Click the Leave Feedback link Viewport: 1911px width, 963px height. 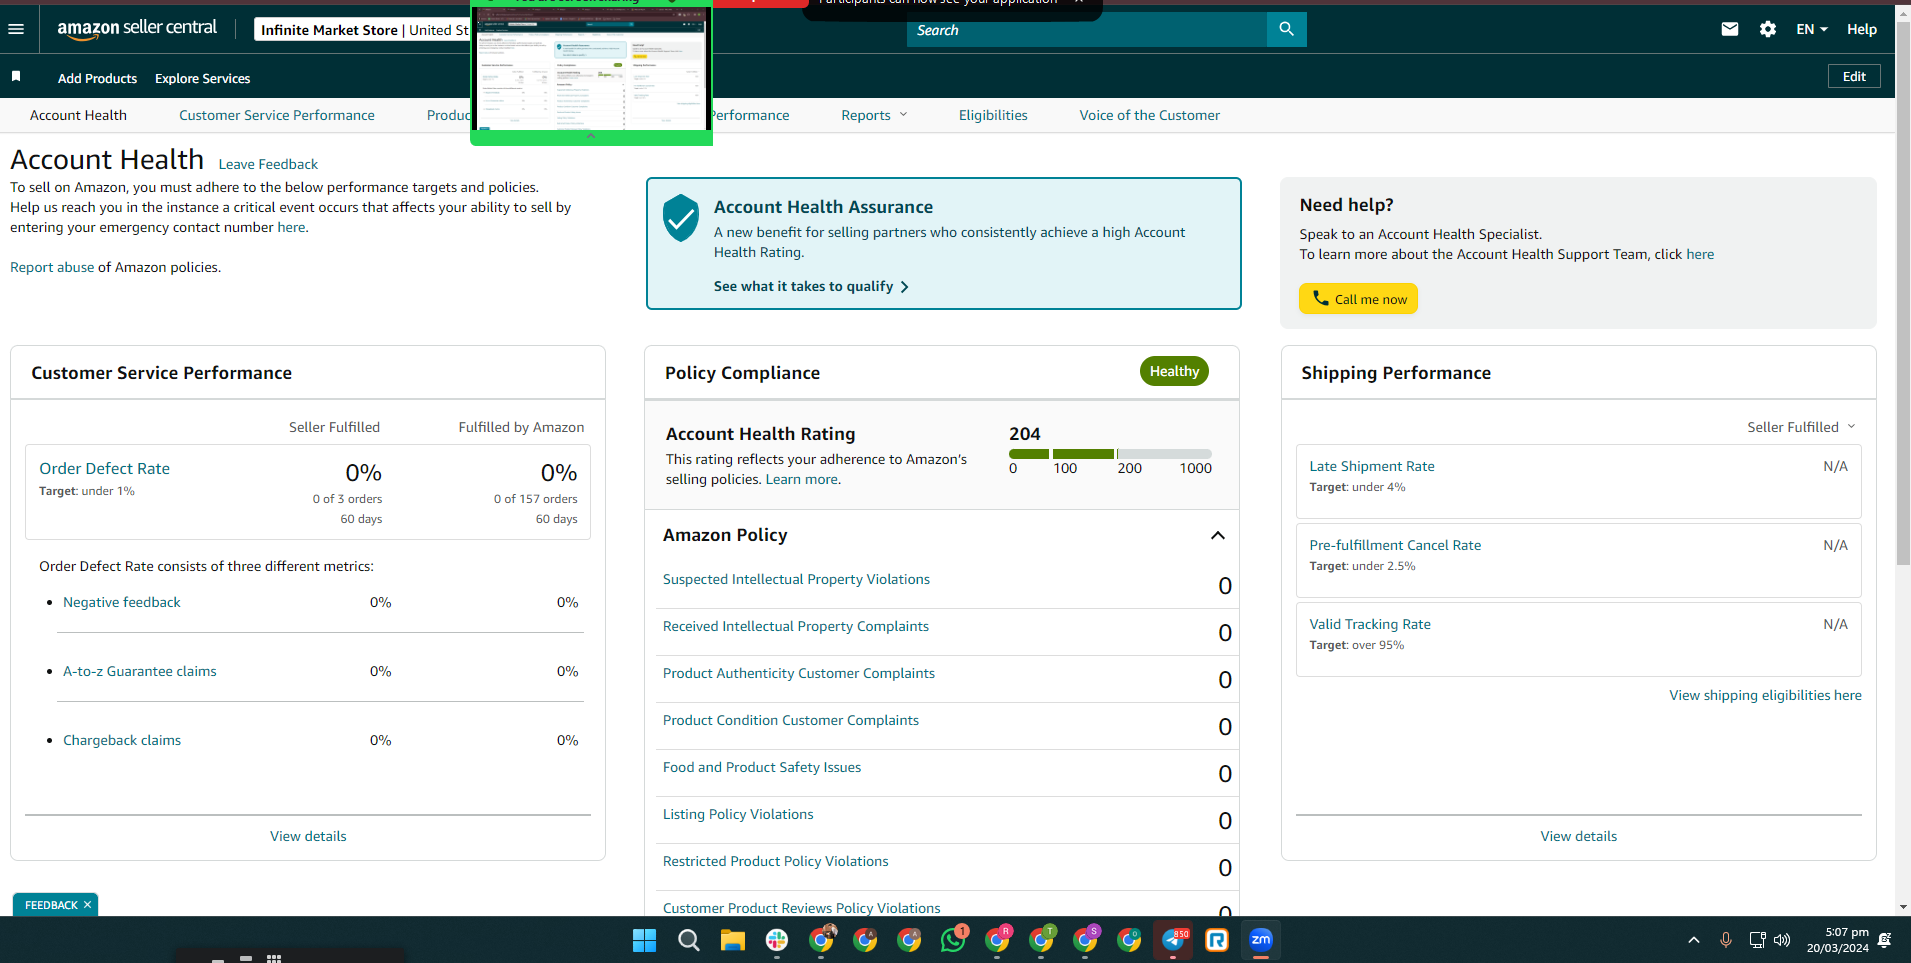tap(268, 164)
